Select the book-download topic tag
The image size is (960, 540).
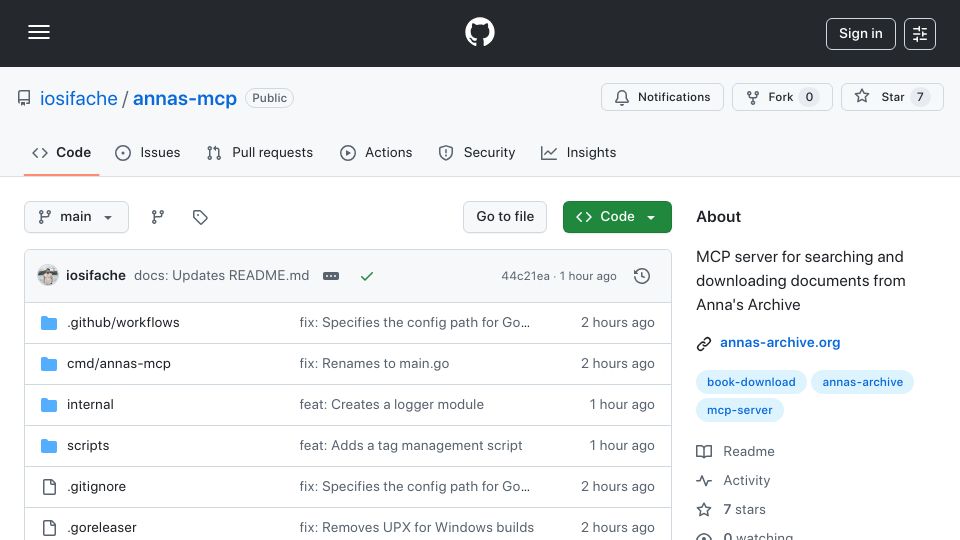(x=751, y=382)
